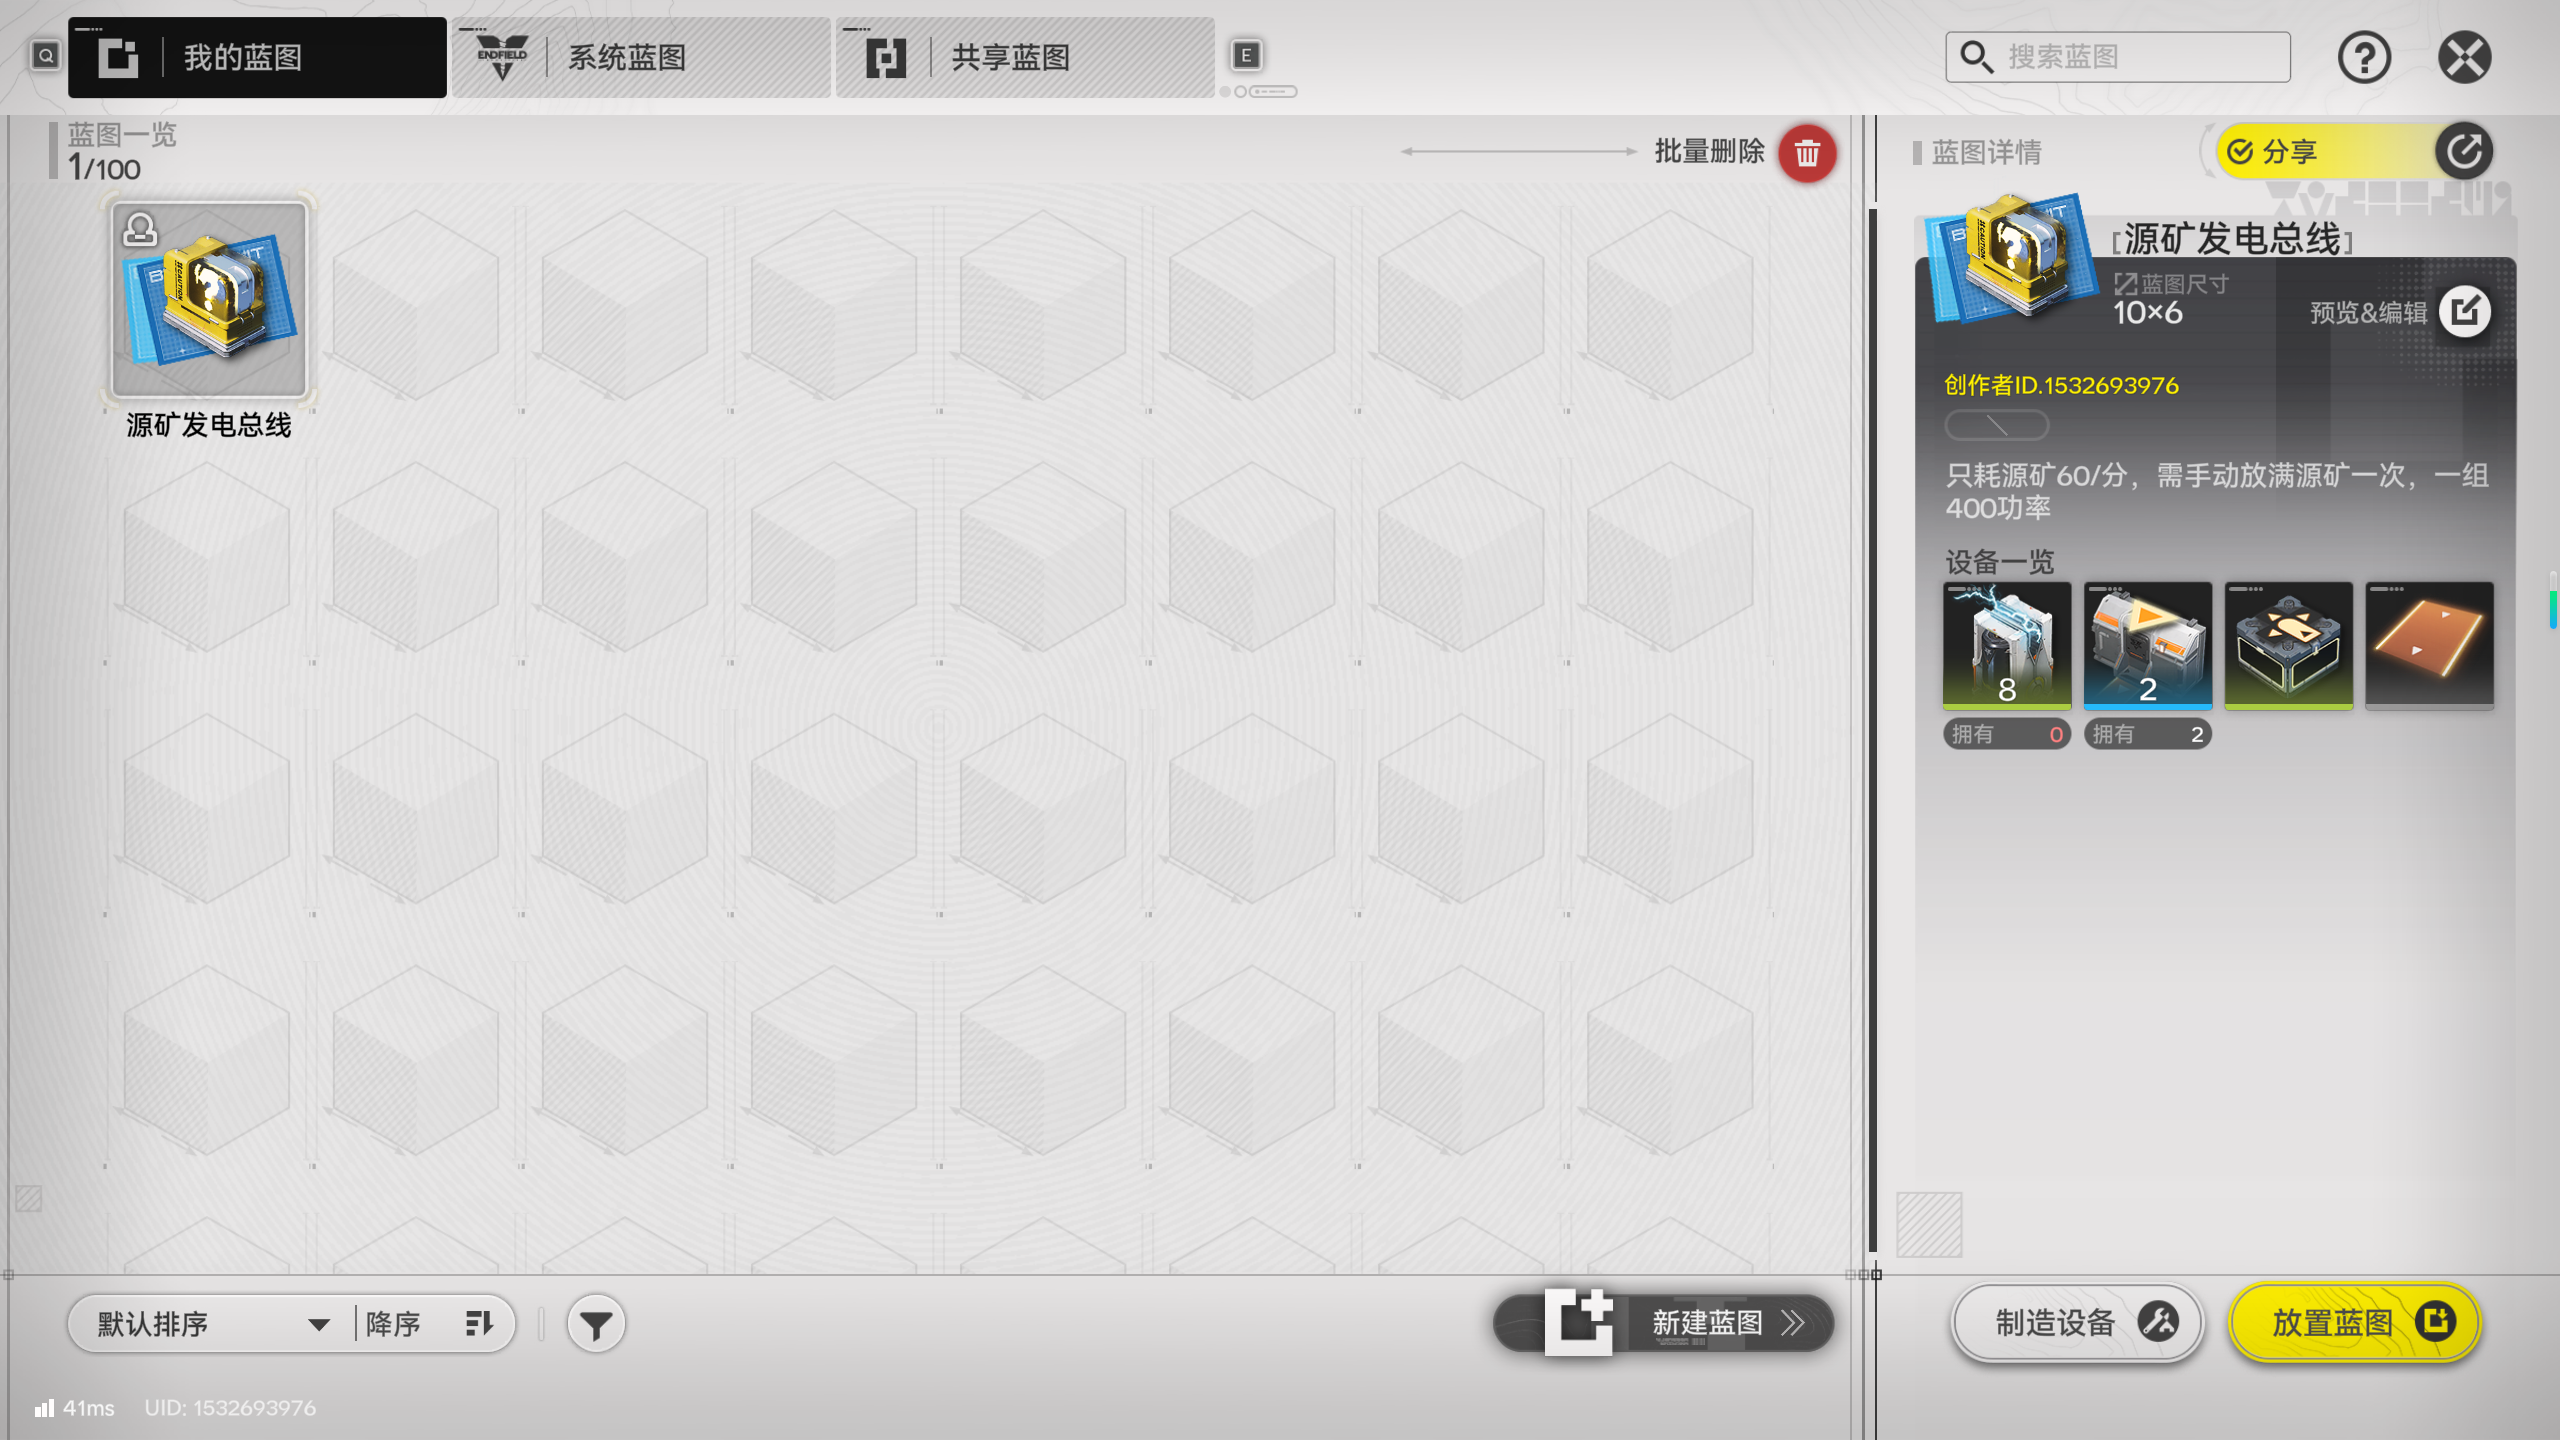The height and width of the screenshot is (1440, 2560).
Task: Select the storage box equipment icon
Action: pos(2288,645)
